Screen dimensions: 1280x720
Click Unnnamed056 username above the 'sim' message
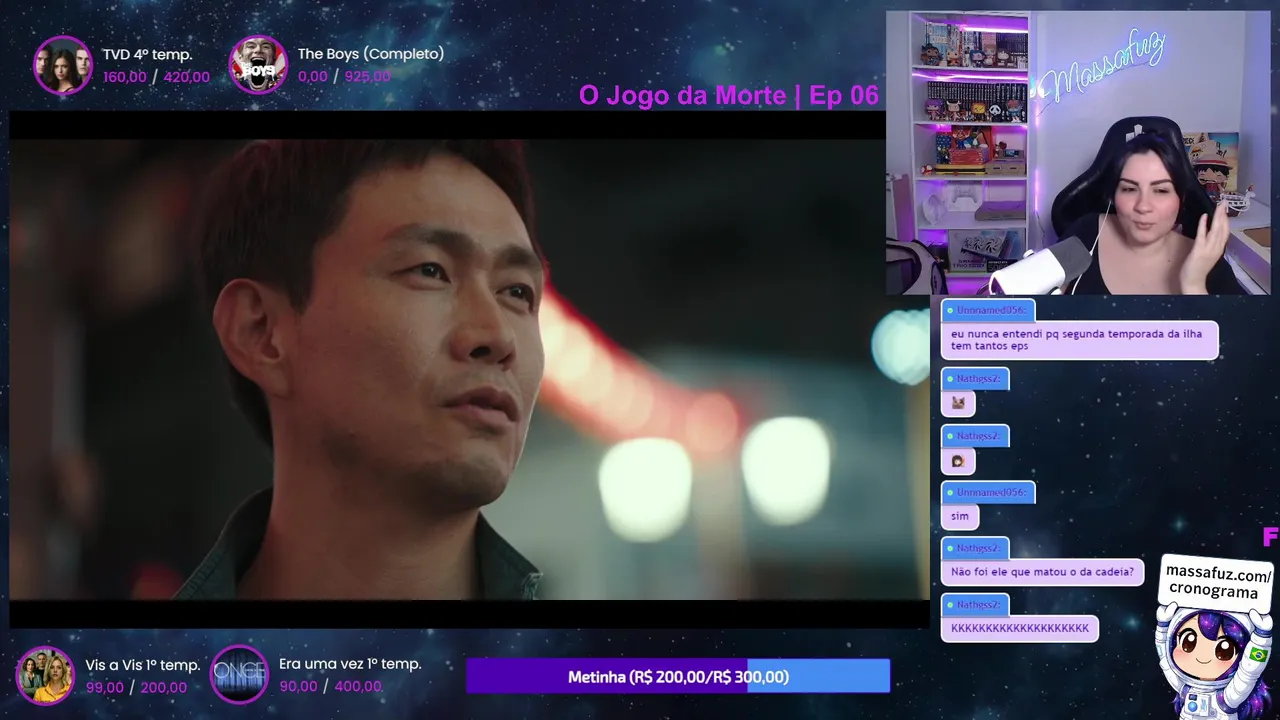tap(989, 492)
